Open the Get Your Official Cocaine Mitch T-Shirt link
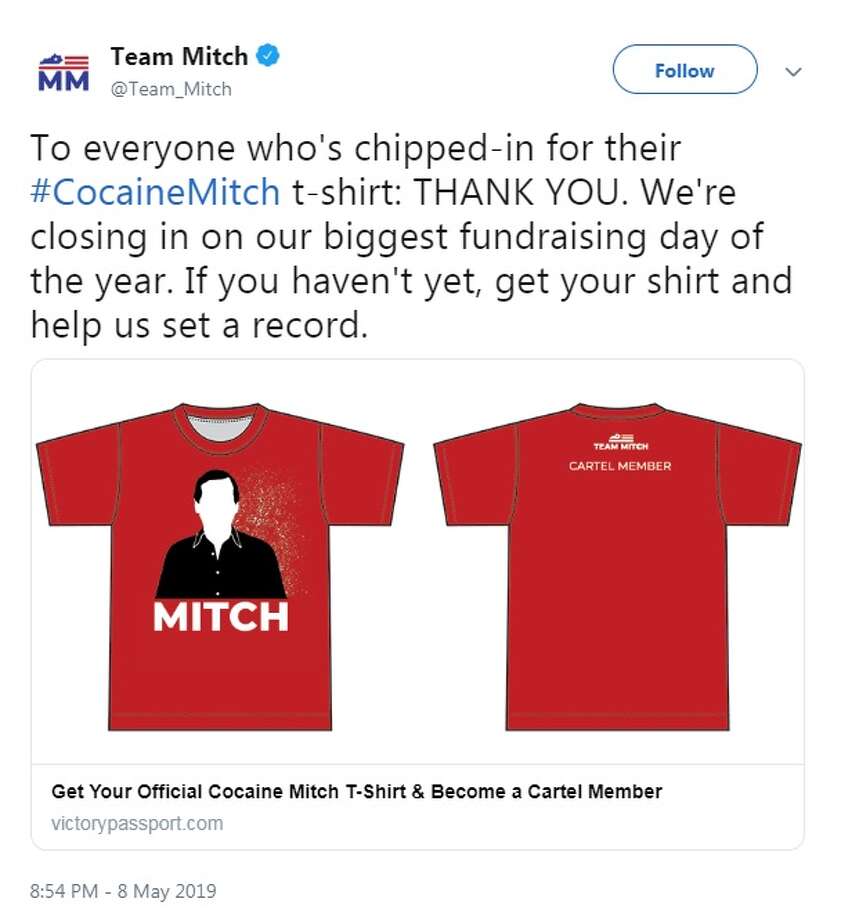Viewport: 841px width, 920px height. pos(357,792)
